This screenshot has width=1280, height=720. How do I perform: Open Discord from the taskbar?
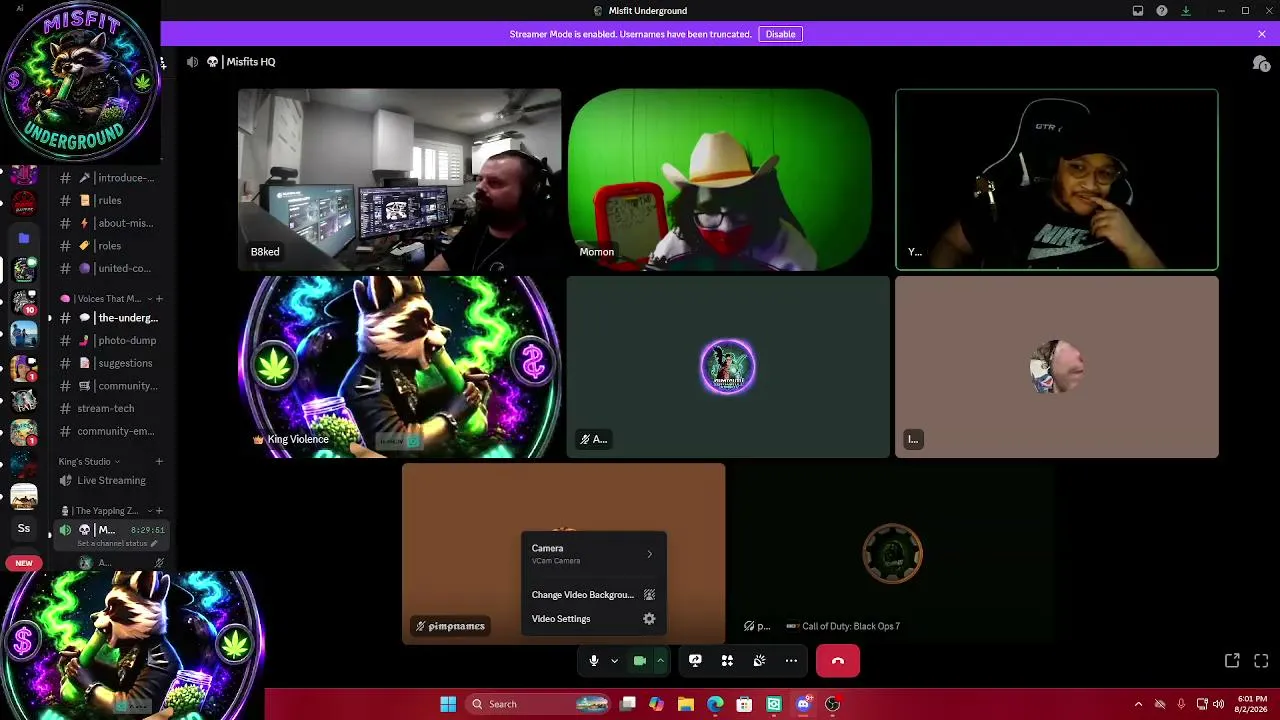click(x=803, y=704)
